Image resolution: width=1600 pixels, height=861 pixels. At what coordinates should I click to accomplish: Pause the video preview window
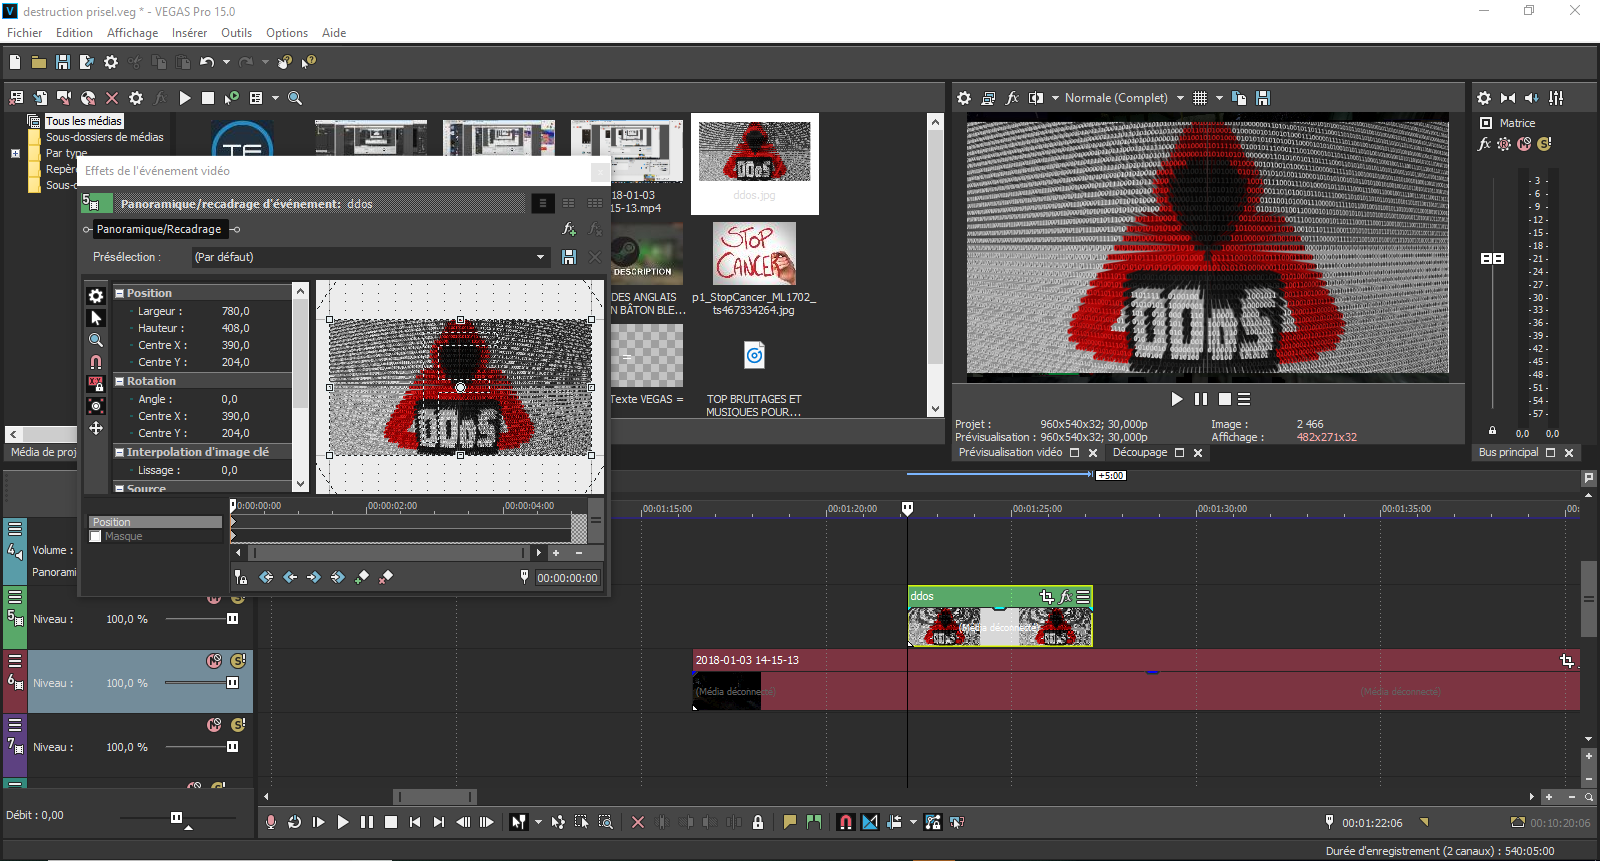point(1201,399)
